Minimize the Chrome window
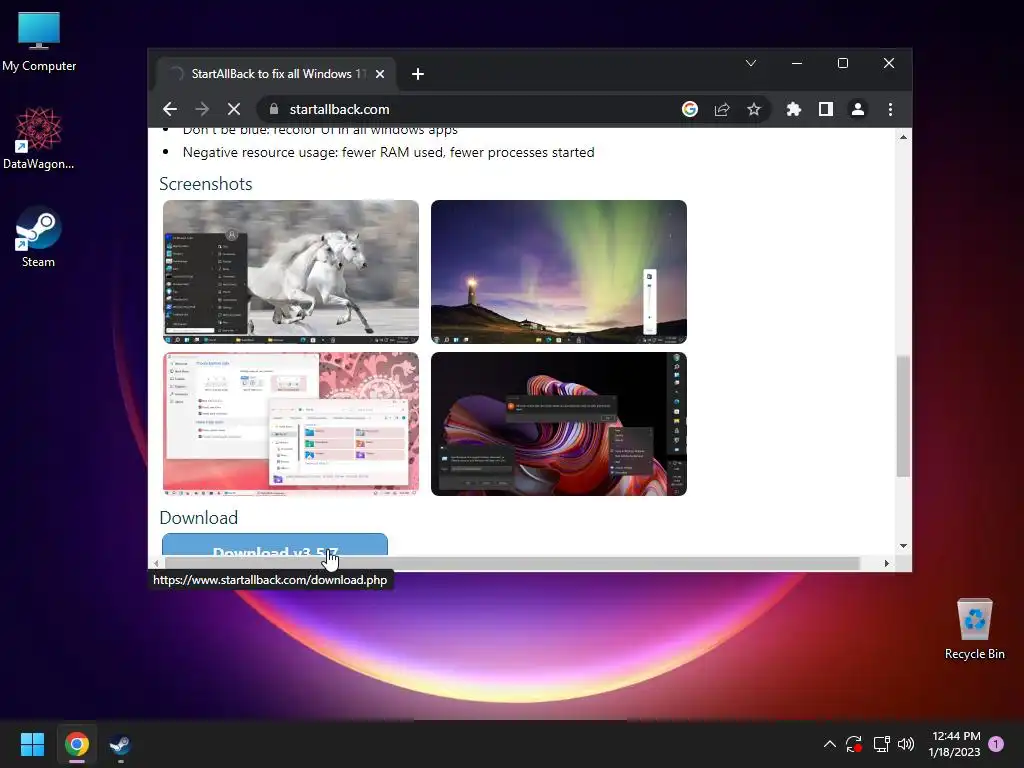The image size is (1024, 768). [x=797, y=63]
